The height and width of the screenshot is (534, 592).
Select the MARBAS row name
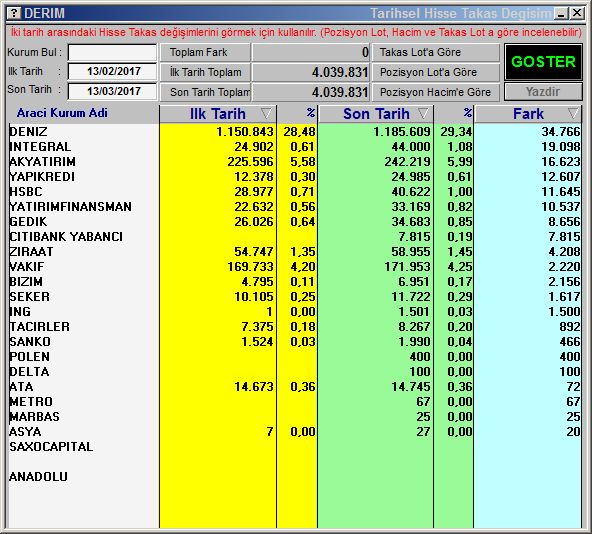click(x=35, y=417)
